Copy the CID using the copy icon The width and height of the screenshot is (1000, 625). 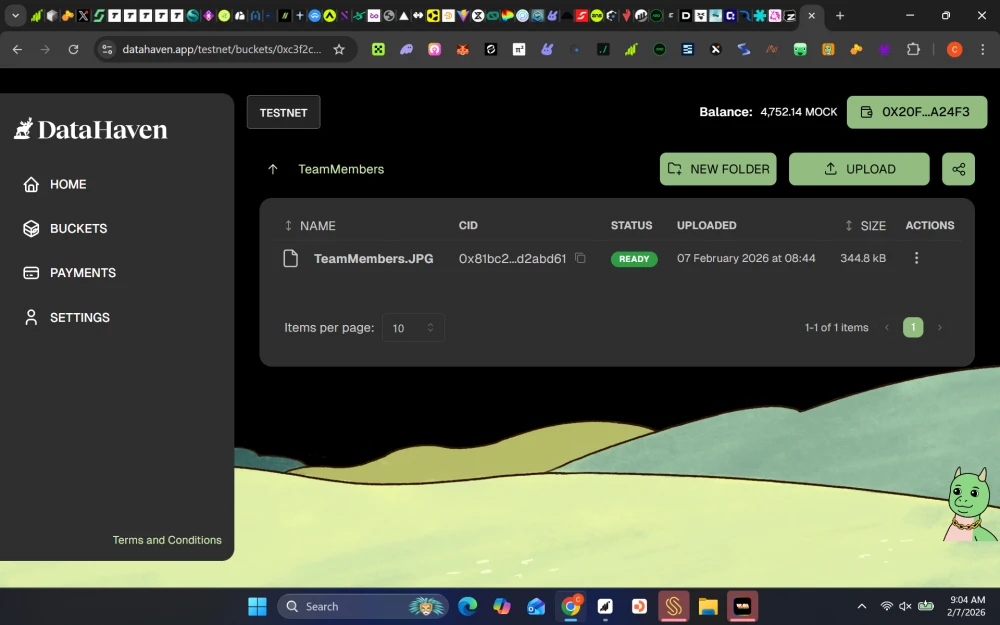(580, 259)
